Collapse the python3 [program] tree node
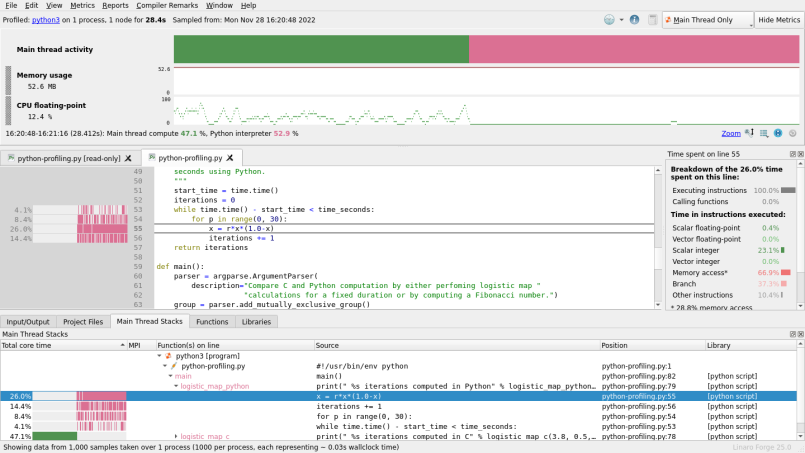This screenshot has width=805, height=453. 159,355
